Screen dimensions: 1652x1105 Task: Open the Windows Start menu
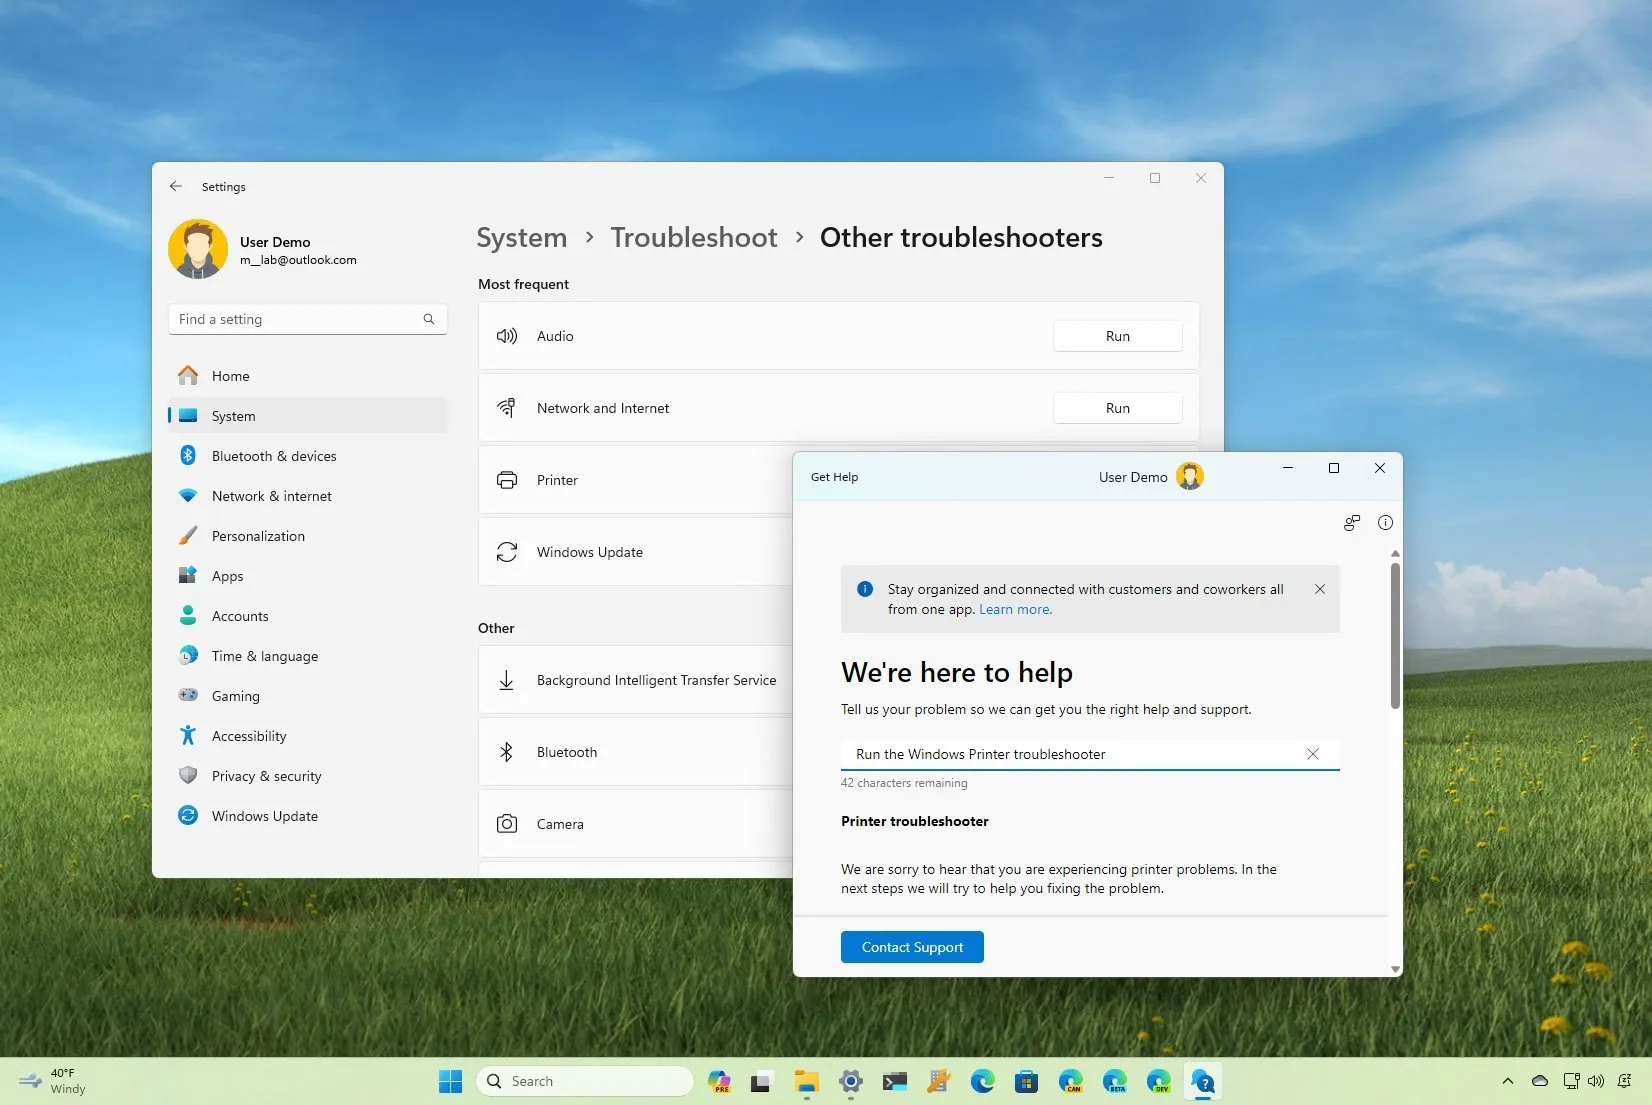[x=450, y=1081]
